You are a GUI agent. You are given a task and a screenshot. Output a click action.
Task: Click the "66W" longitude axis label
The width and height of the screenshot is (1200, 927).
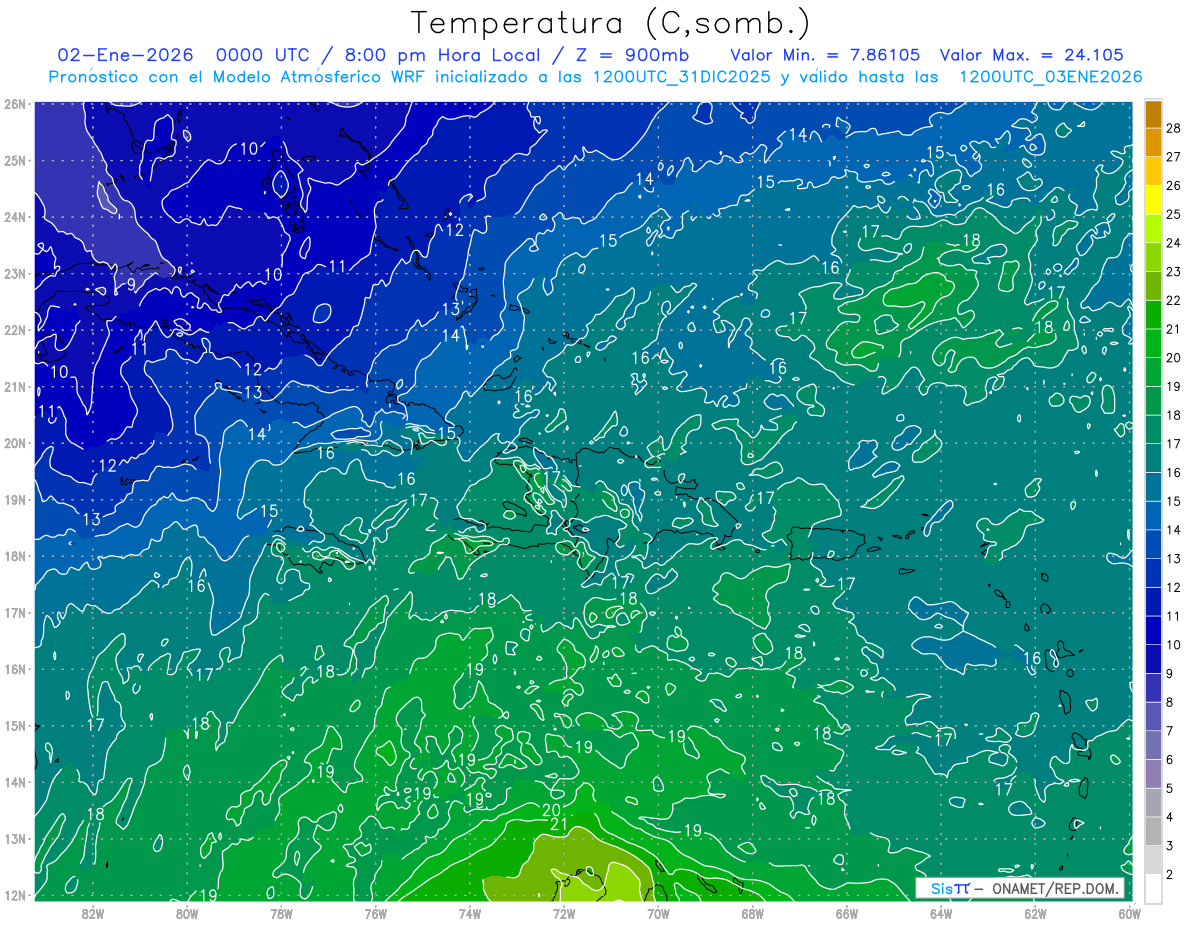tap(846, 912)
